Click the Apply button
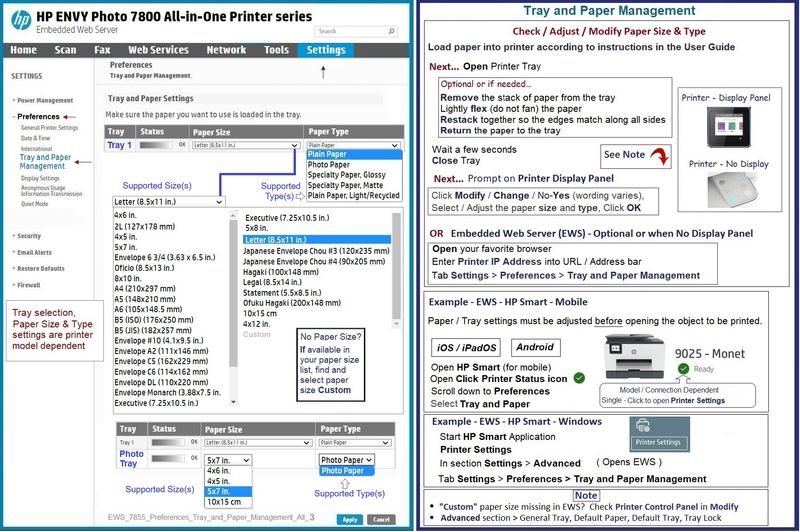The image size is (800, 532). (x=349, y=520)
